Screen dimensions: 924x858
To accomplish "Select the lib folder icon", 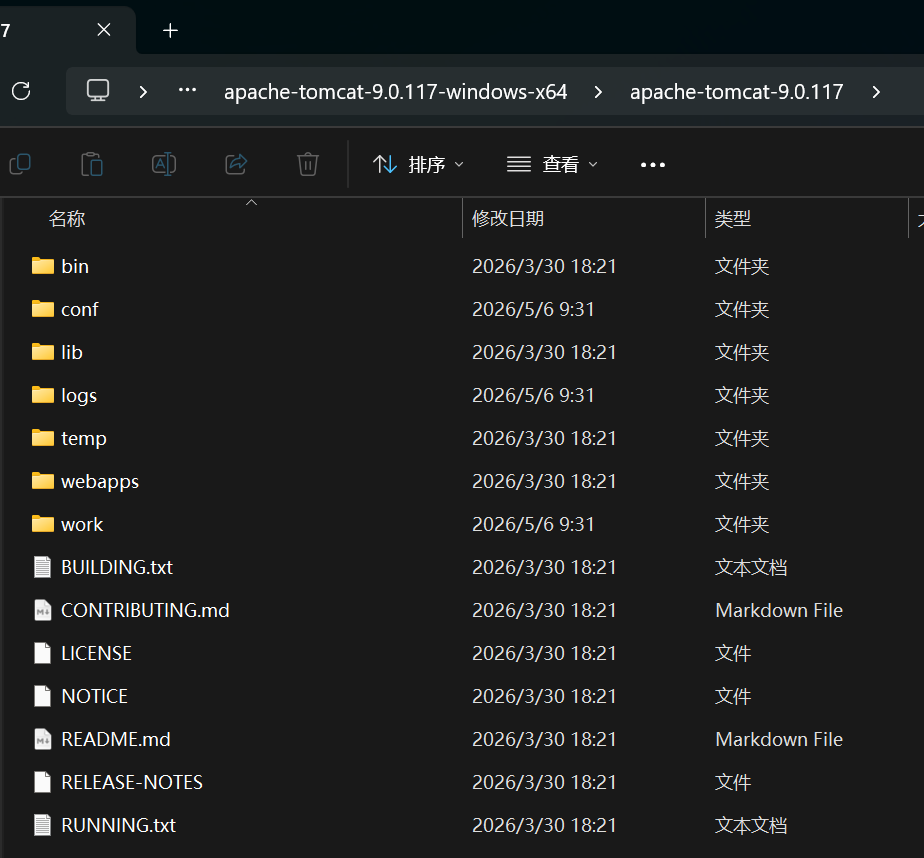I will (x=42, y=352).
